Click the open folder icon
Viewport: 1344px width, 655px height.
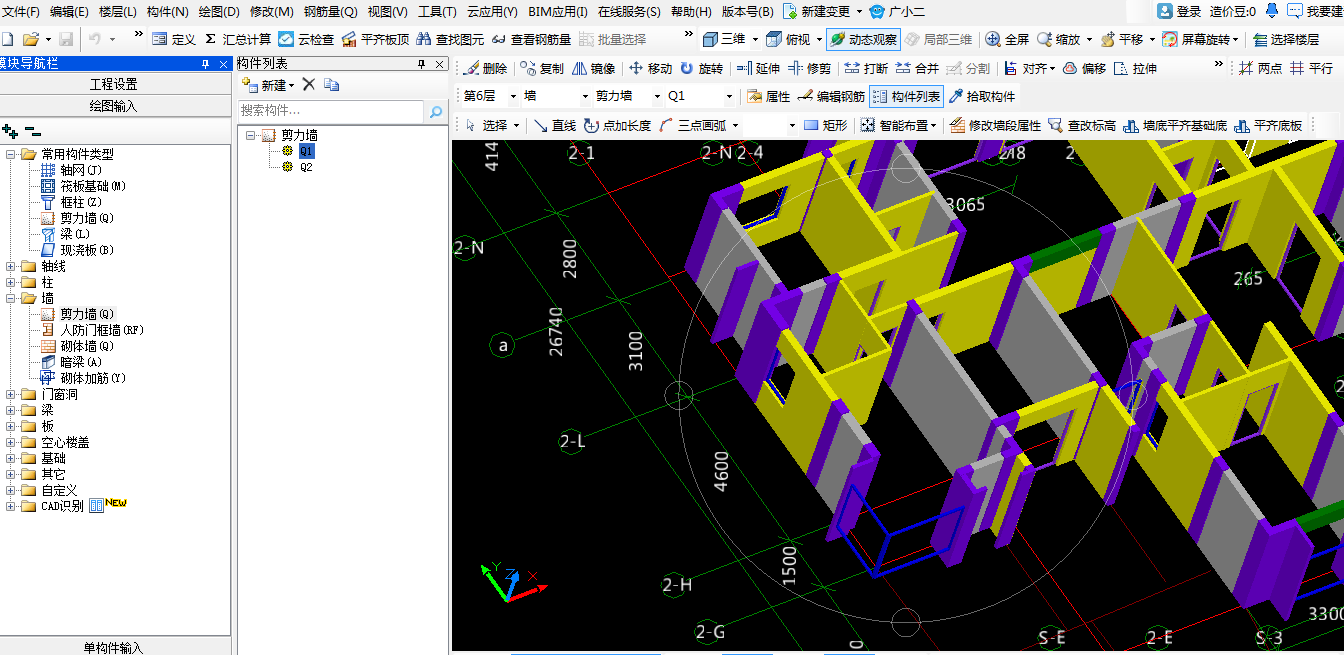coord(30,39)
